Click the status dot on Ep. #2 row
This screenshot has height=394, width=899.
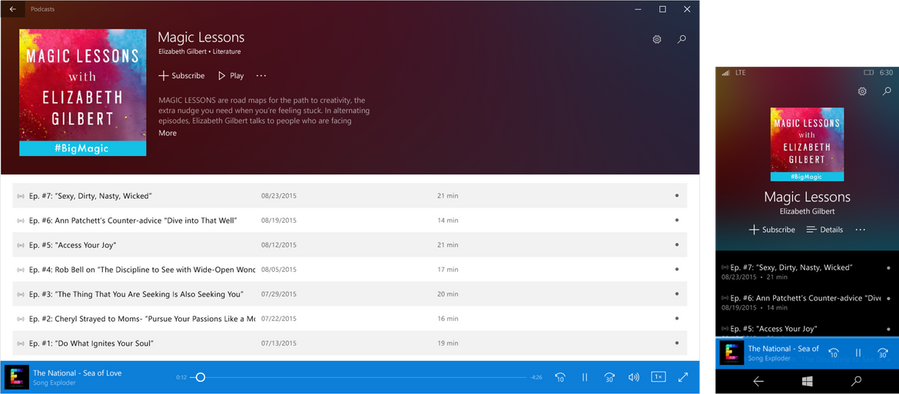click(x=677, y=319)
